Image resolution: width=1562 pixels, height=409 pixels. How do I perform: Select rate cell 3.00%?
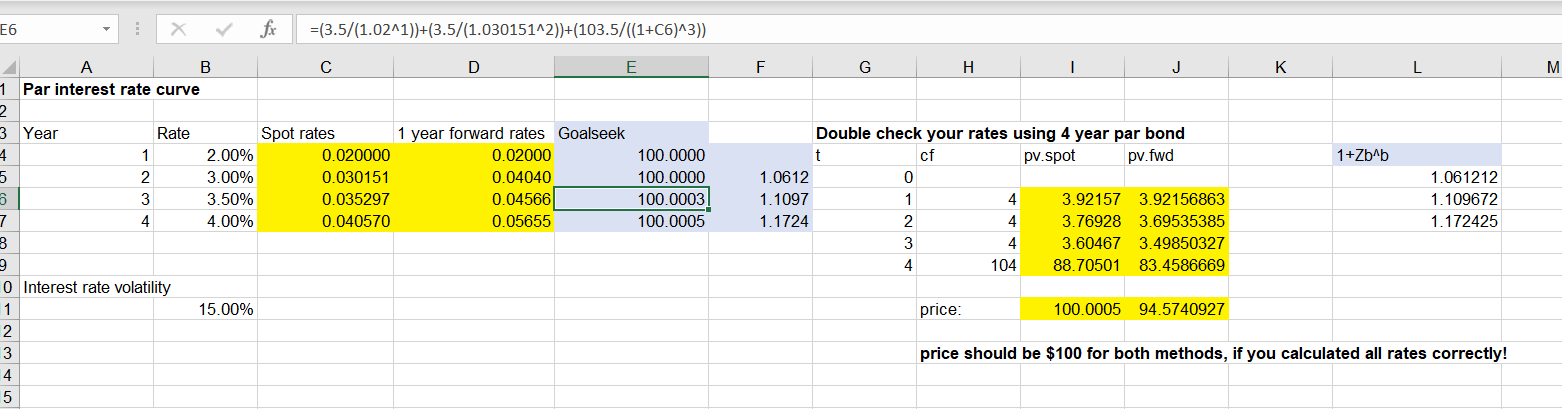click(x=205, y=177)
